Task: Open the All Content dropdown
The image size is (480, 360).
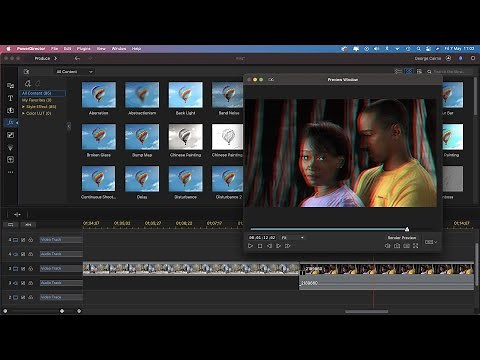Action: pyautogui.click(x=74, y=71)
